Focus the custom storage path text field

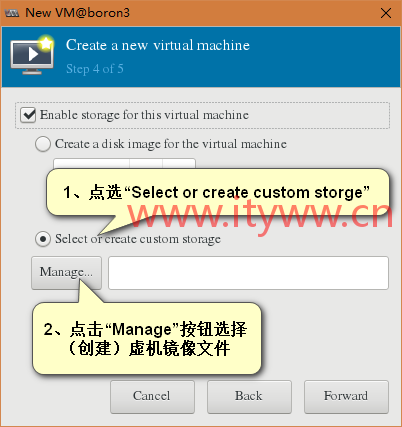[248, 273]
